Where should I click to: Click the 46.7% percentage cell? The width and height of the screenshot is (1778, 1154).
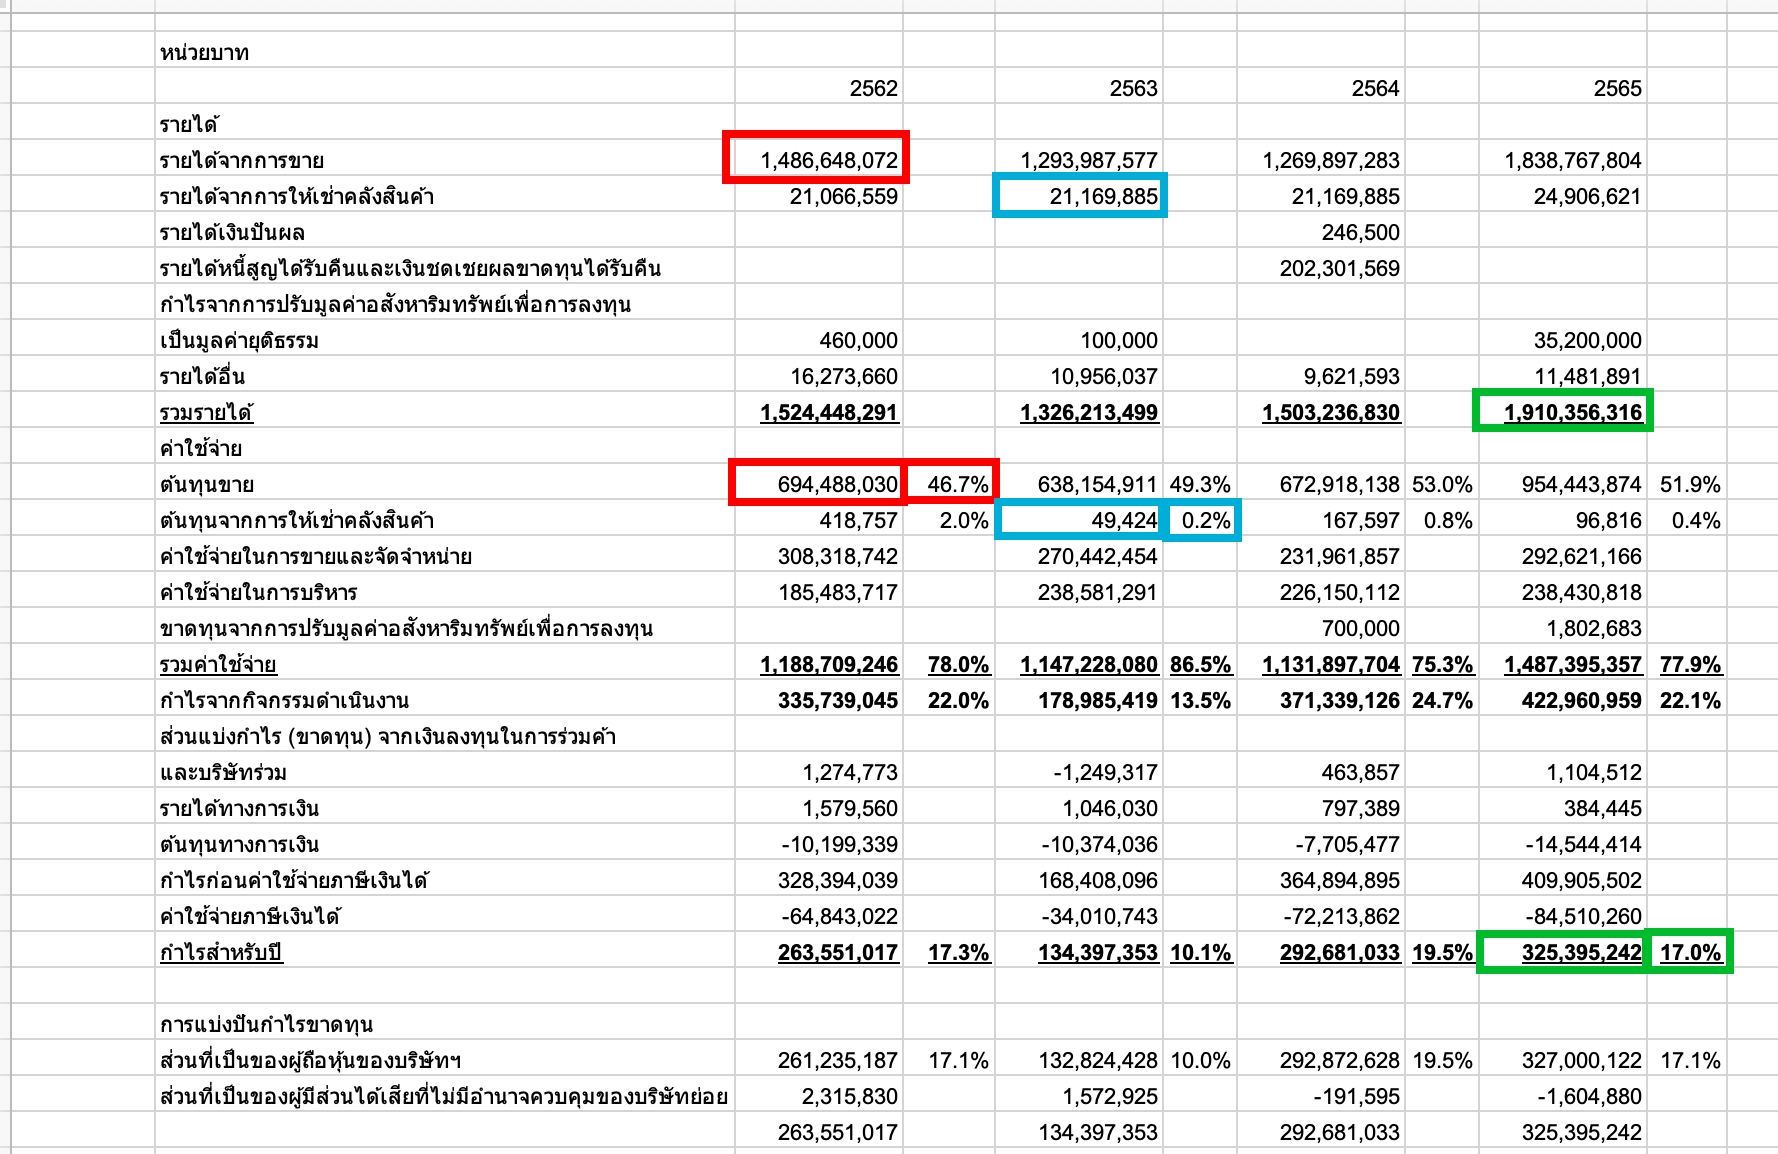tap(949, 484)
